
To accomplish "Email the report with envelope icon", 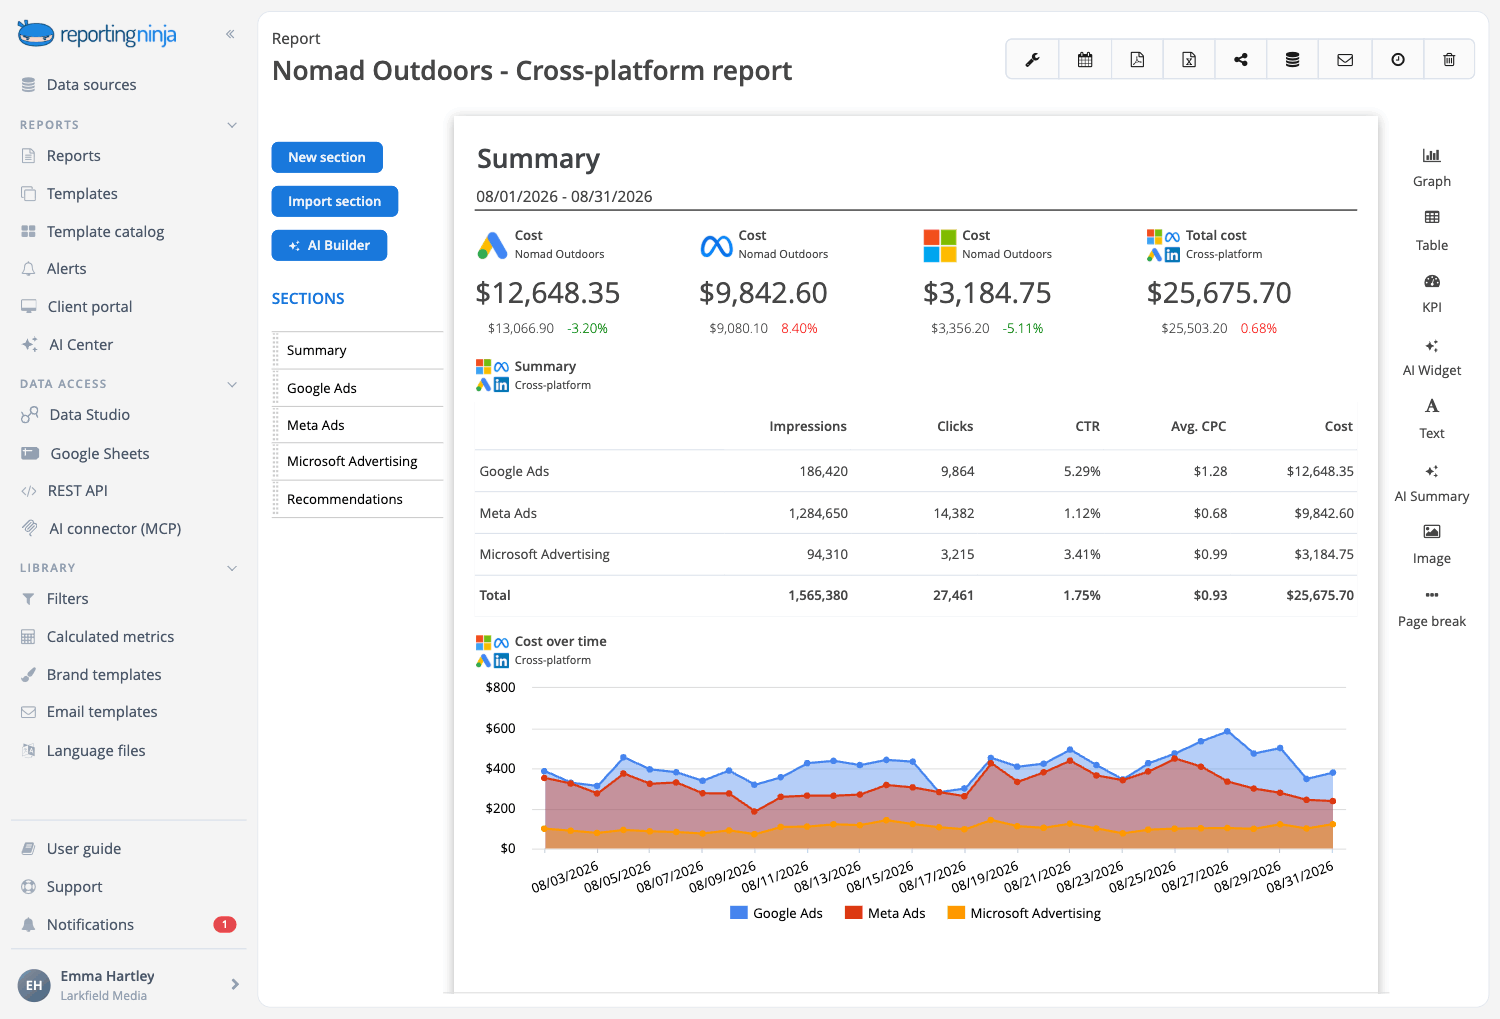I will point(1345,60).
